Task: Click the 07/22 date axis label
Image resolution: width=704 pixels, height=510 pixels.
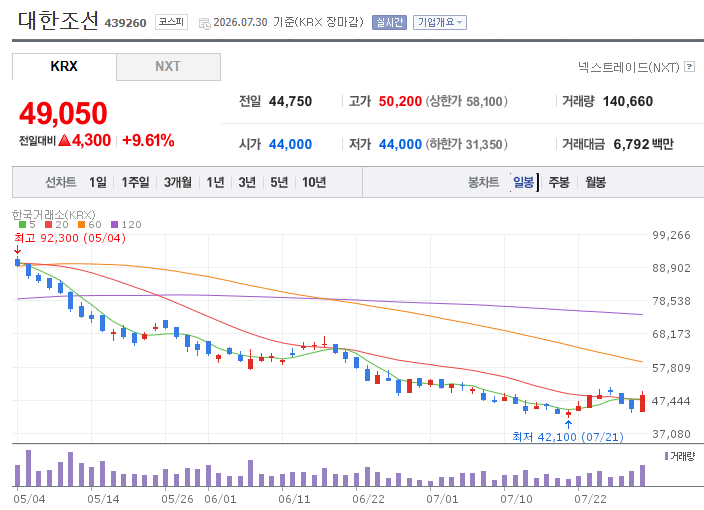Action: coord(590,499)
